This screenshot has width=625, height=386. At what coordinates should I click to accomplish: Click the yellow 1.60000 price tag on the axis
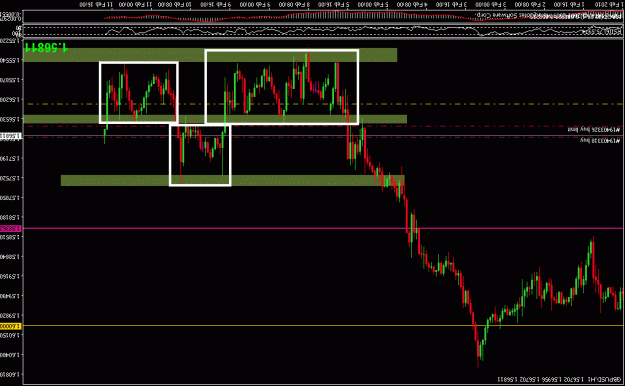[11, 326]
